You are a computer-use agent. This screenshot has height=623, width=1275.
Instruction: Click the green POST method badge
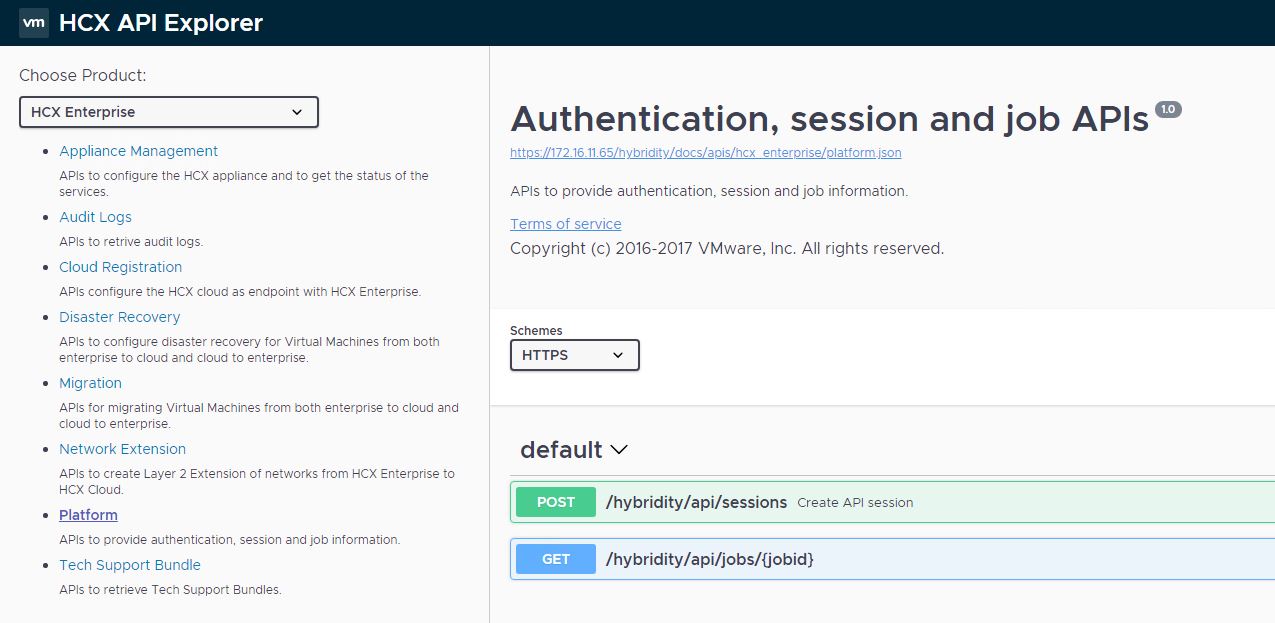(x=555, y=502)
